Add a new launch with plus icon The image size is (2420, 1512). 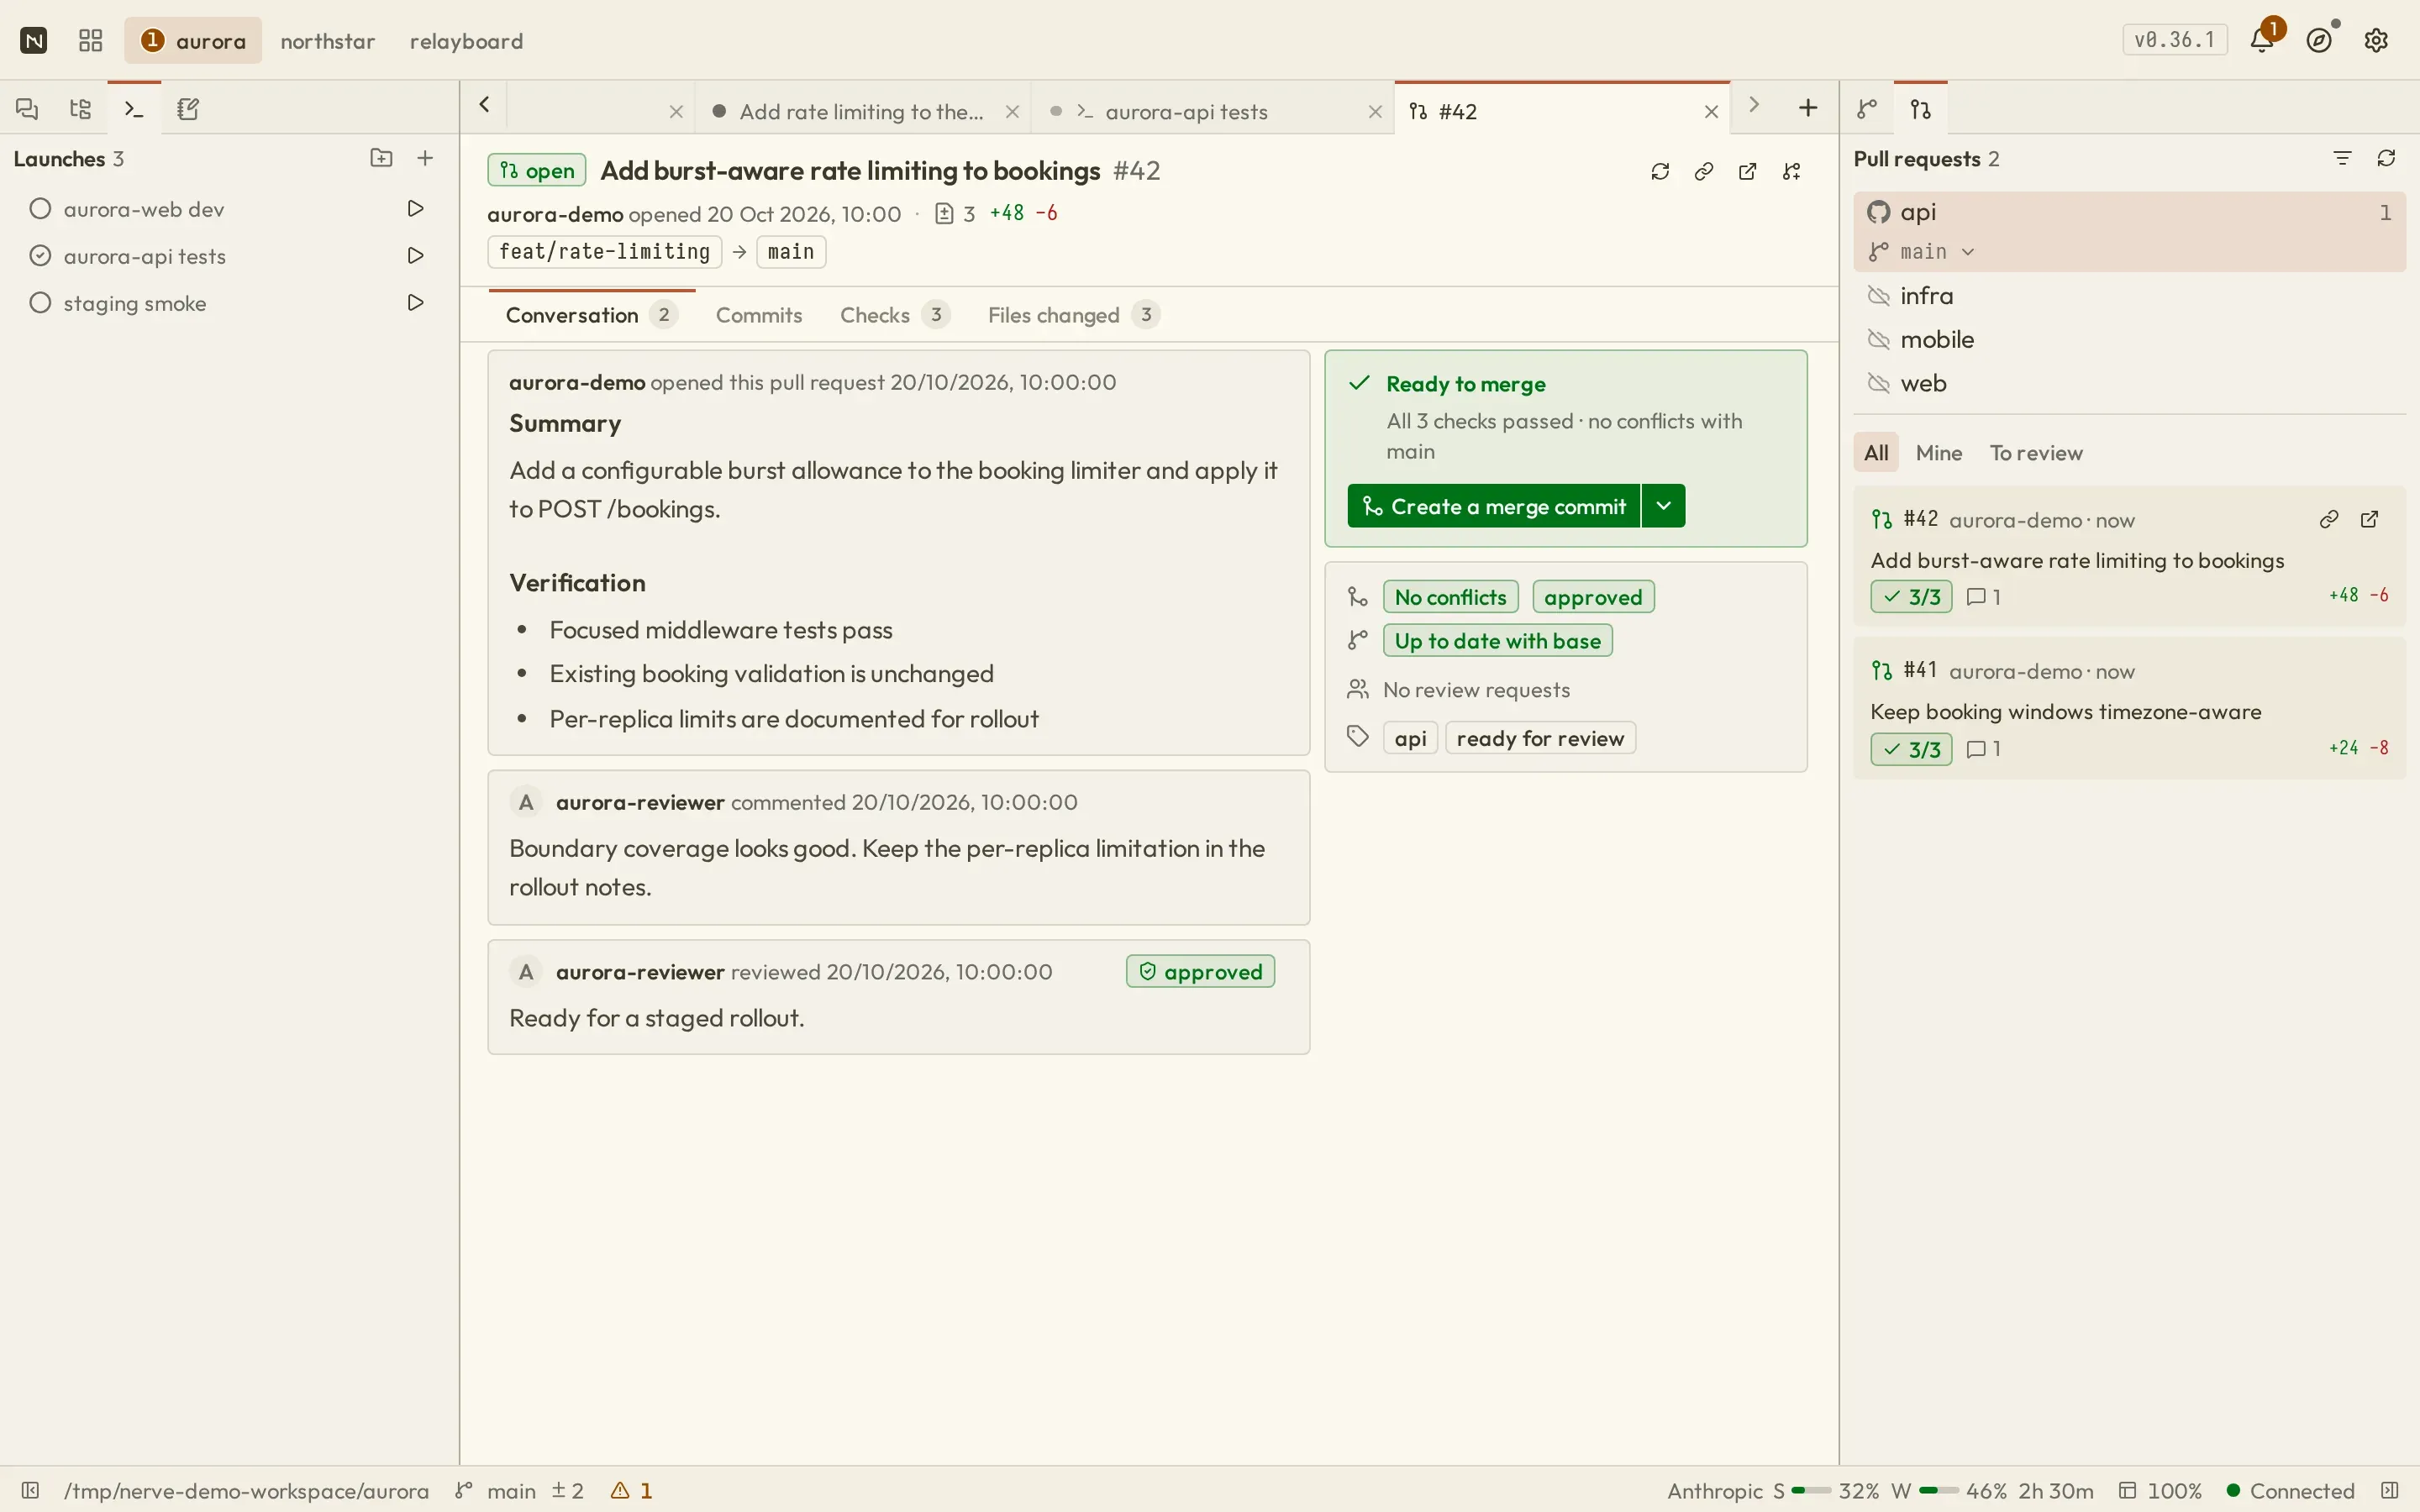pyautogui.click(x=425, y=158)
